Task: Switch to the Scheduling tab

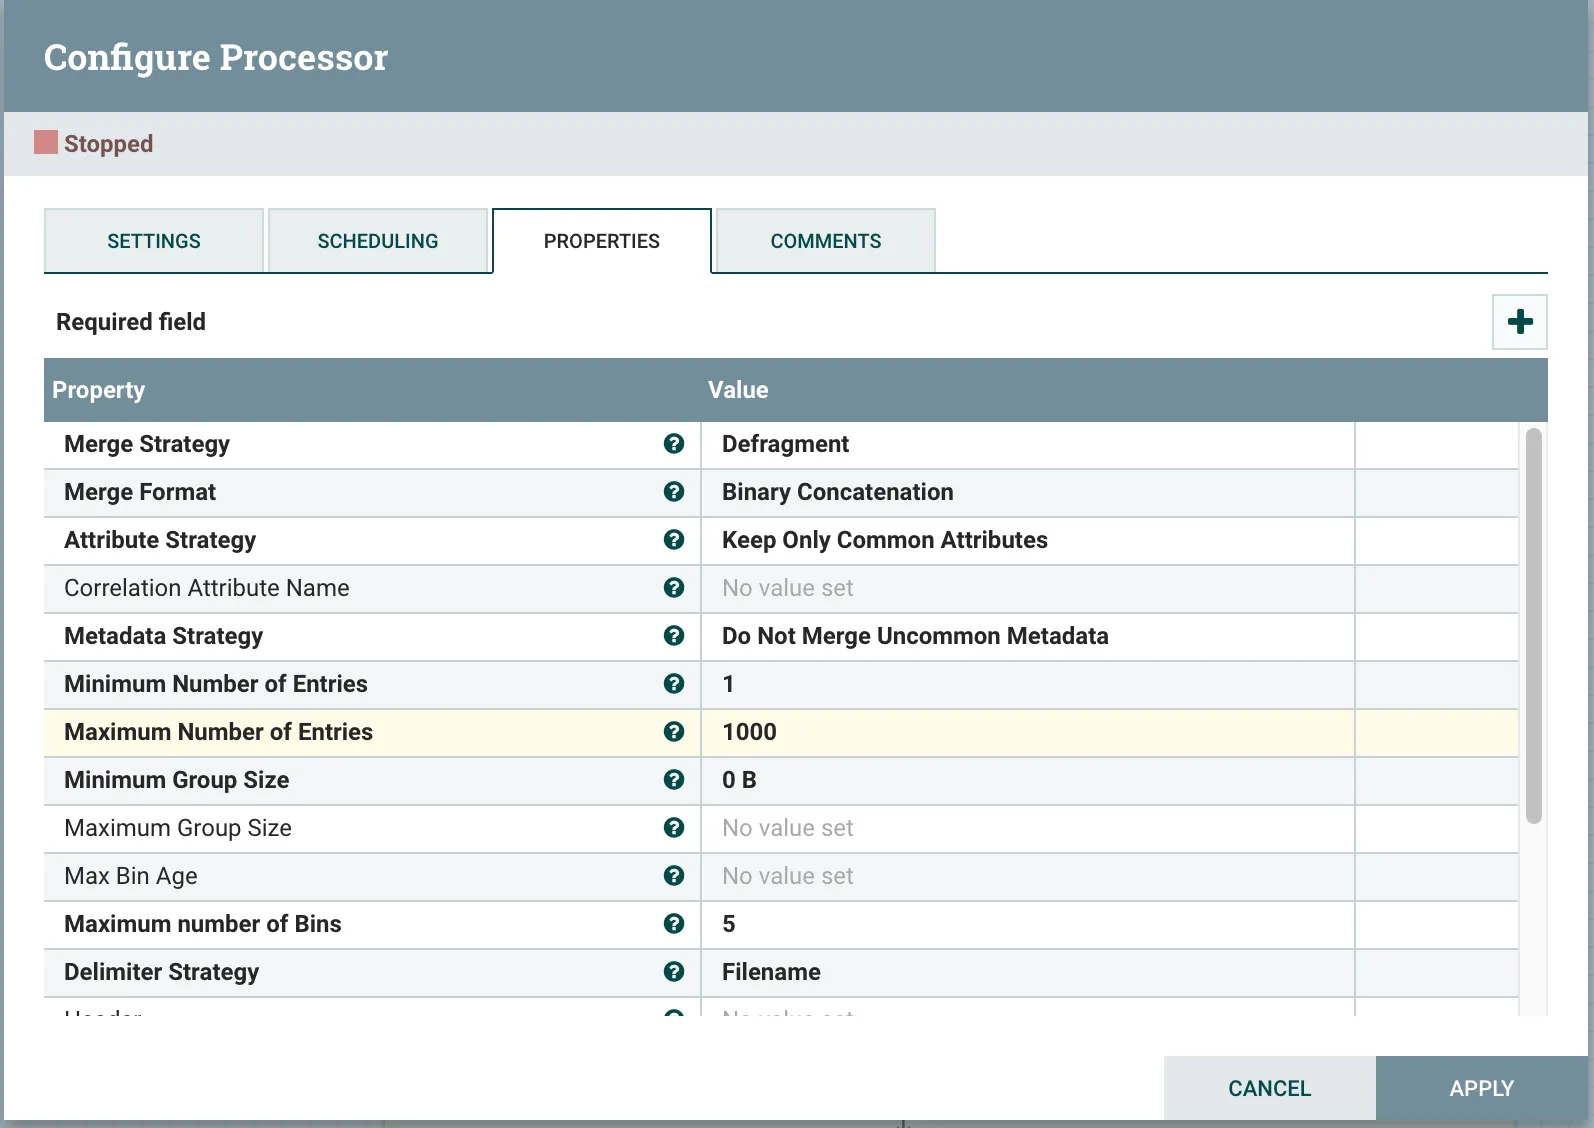Action: [x=378, y=241]
